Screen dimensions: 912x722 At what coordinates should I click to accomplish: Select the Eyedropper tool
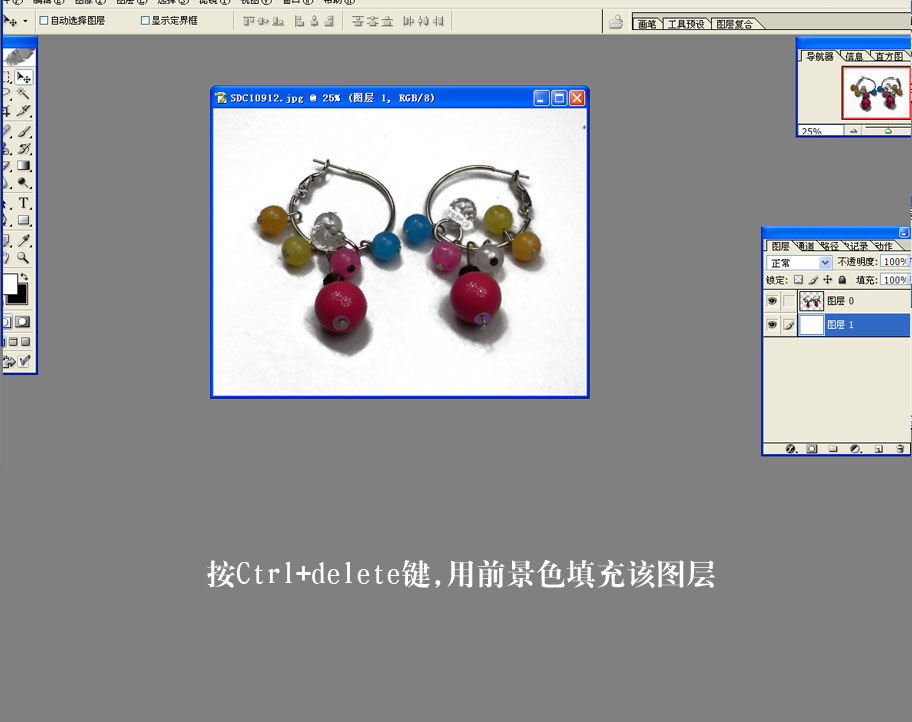(24, 240)
